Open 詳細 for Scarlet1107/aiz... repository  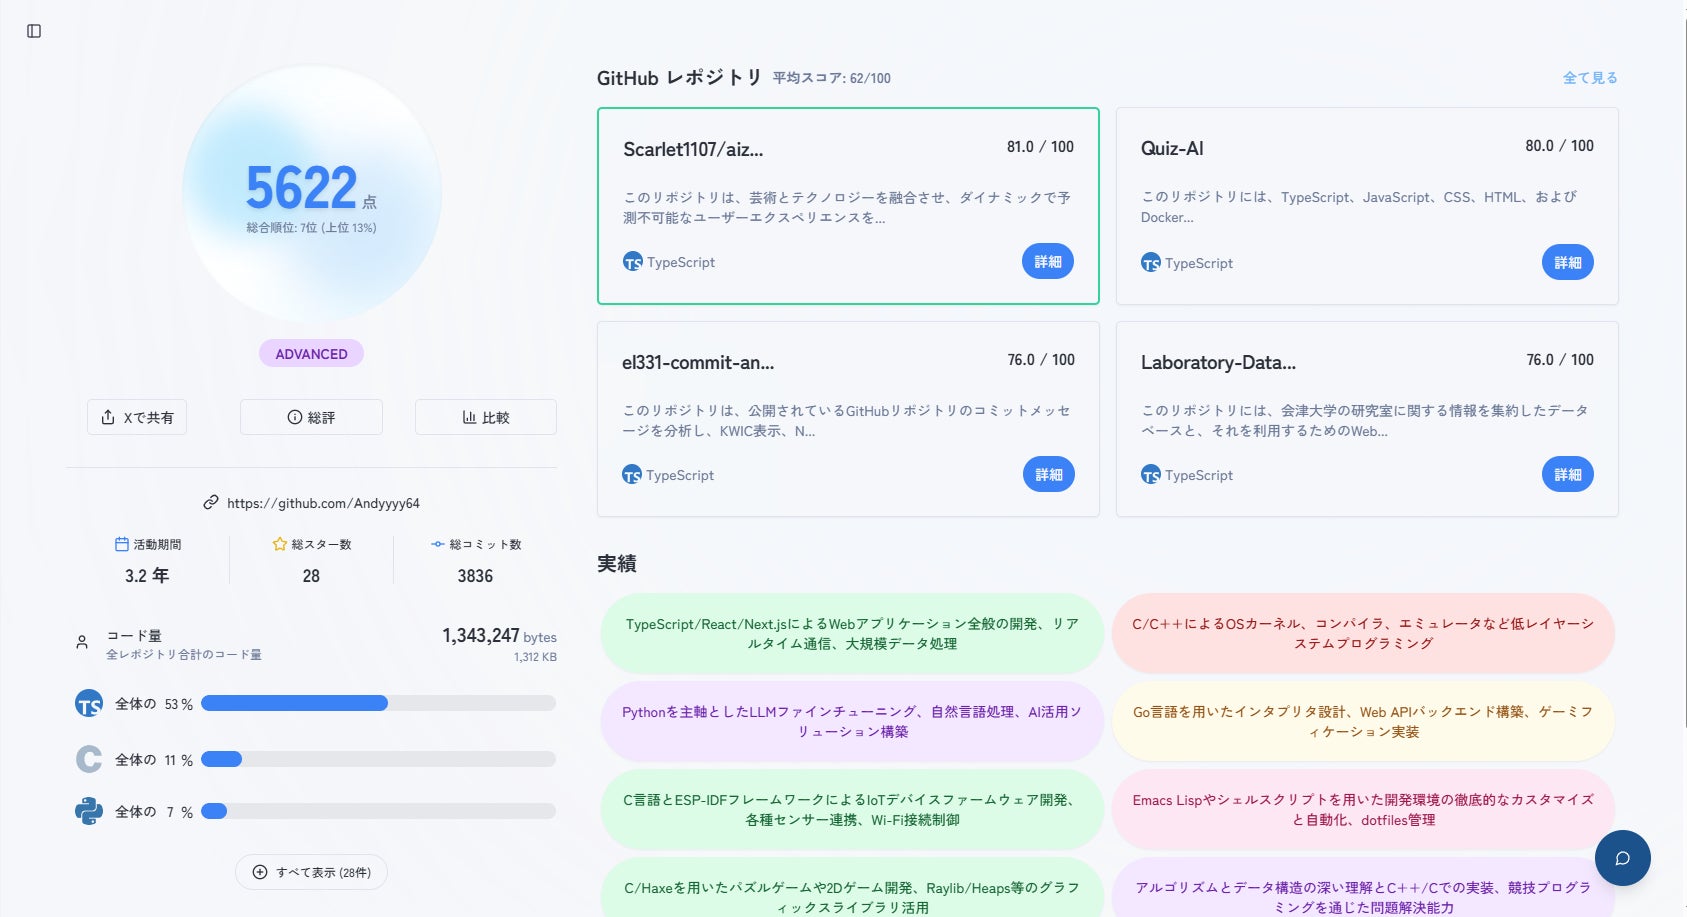click(x=1048, y=262)
